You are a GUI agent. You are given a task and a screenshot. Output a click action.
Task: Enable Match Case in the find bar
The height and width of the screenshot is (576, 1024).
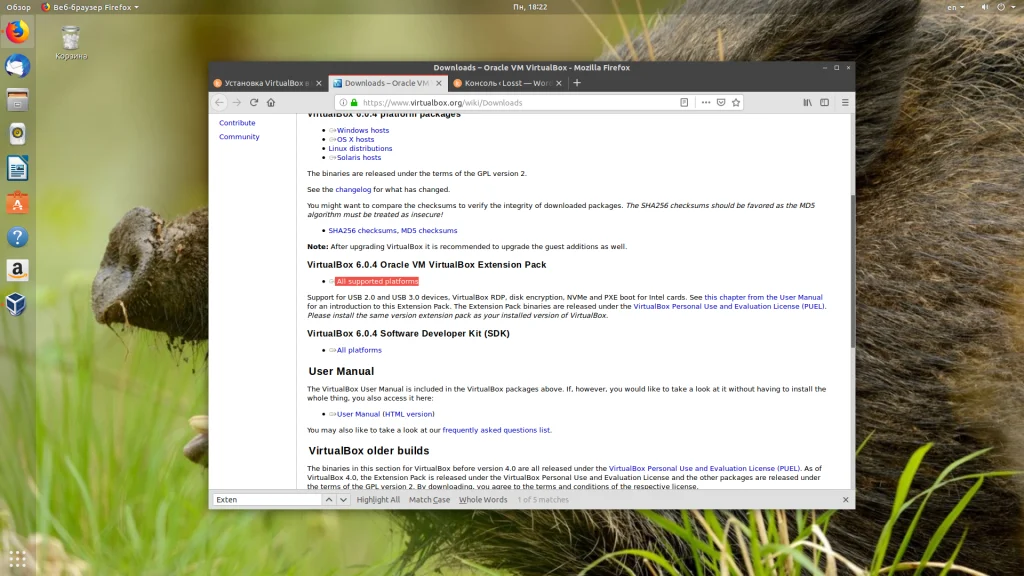(x=429, y=500)
